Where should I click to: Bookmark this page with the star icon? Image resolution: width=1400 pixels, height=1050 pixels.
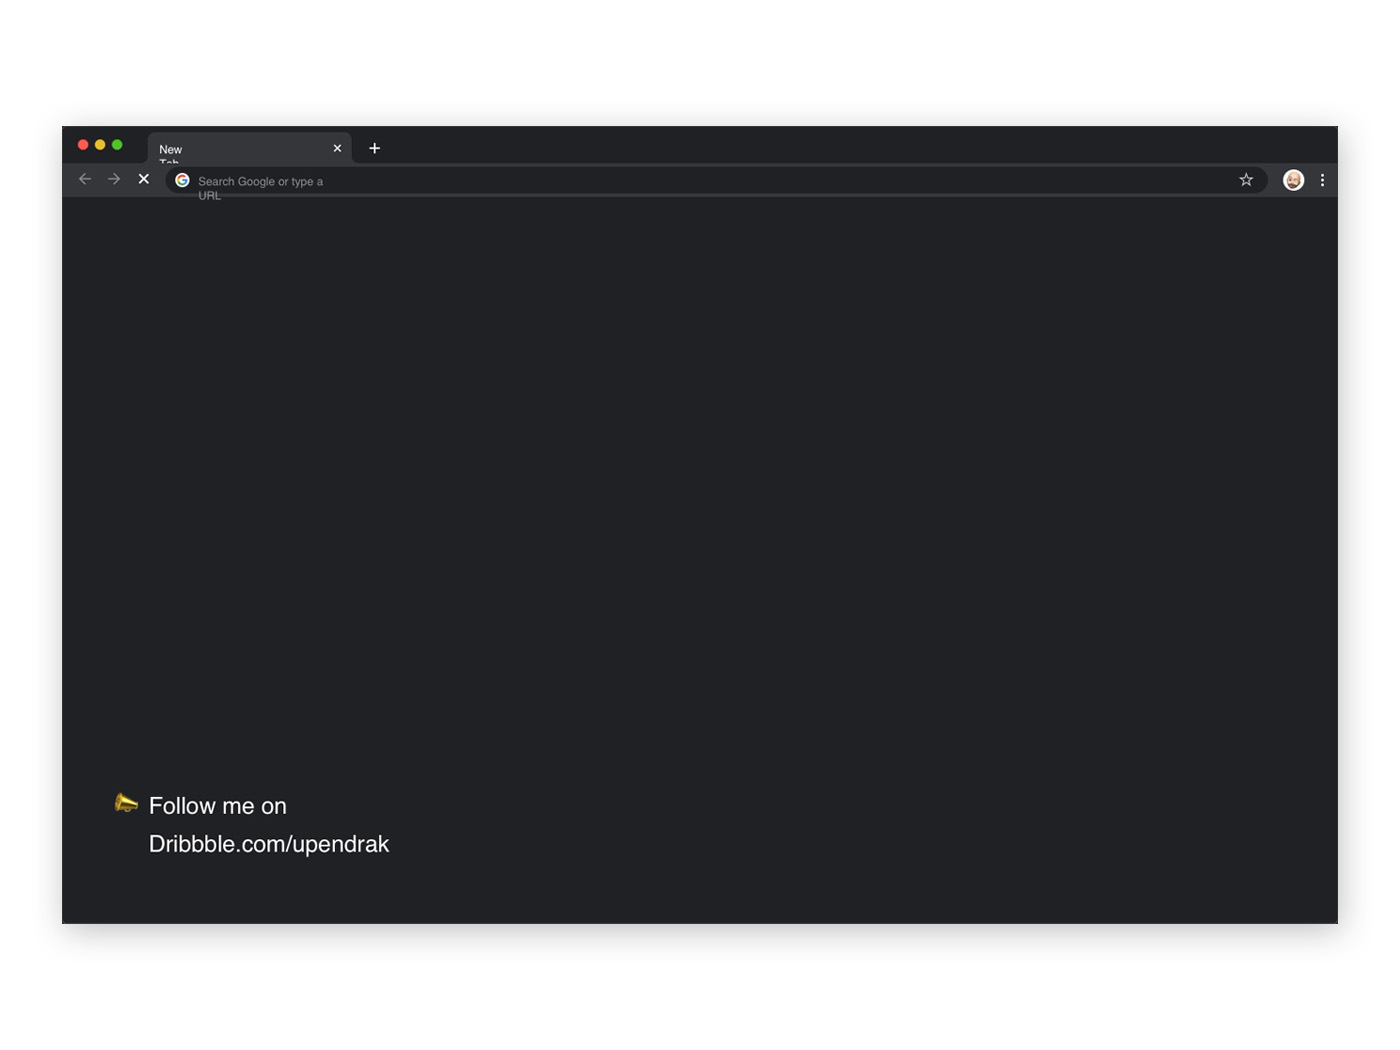[x=1246, y=180]
